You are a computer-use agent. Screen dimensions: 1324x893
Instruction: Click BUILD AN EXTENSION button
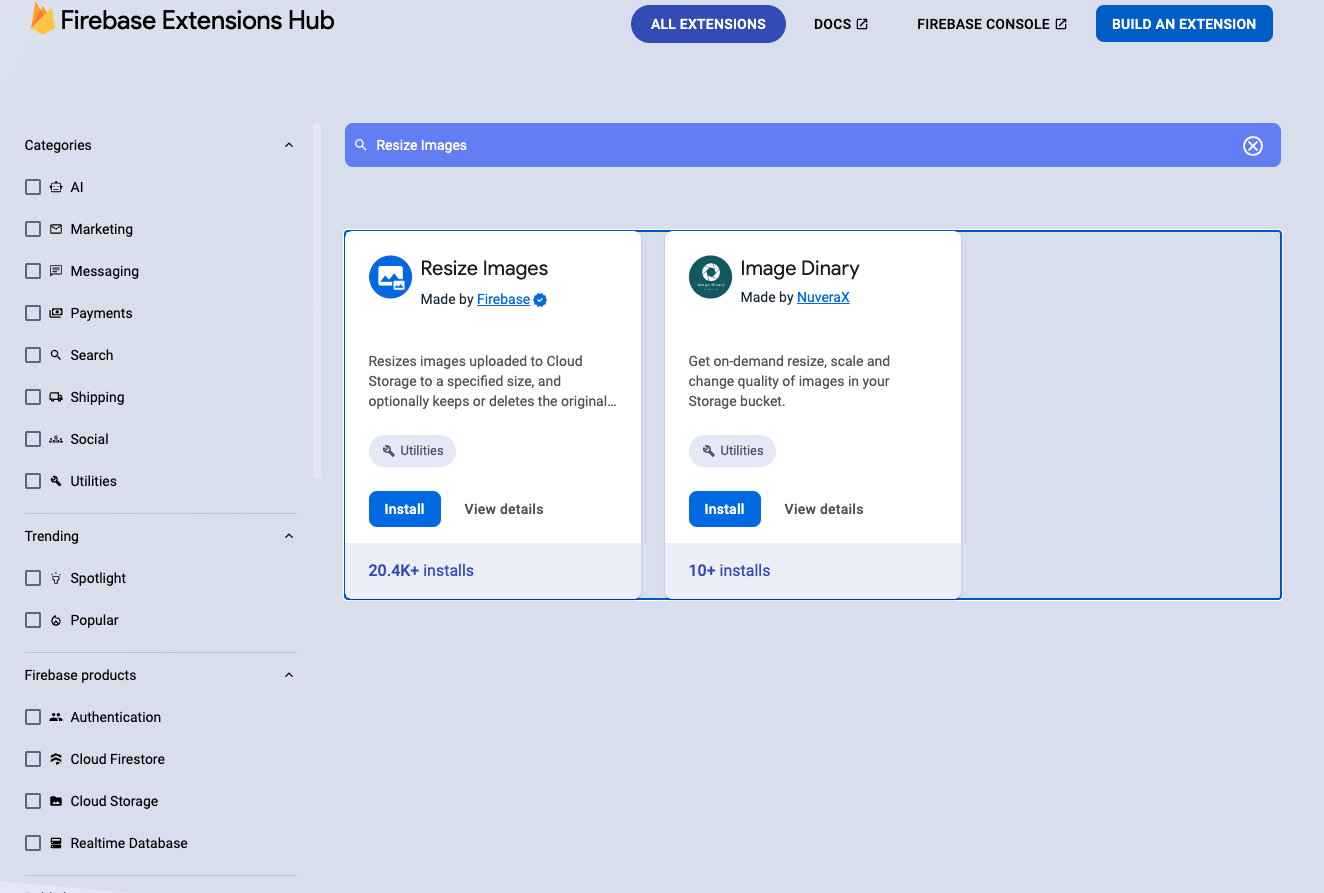point(1184,24)
